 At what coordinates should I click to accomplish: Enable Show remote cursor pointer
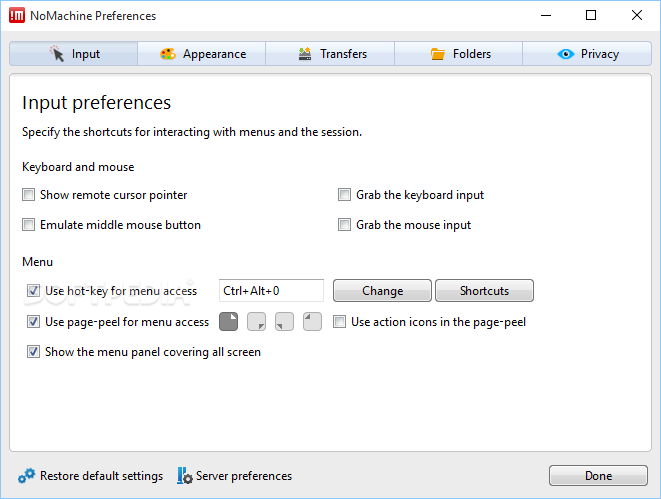pos(28,195)
